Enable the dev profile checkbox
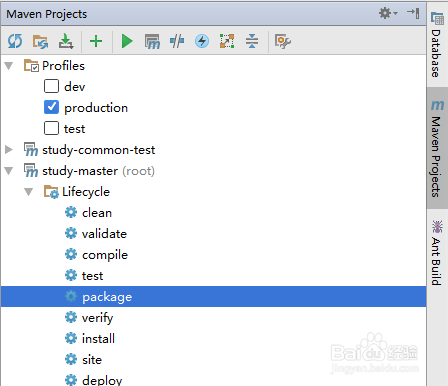 pyautogui.click(x=51, y=86)
